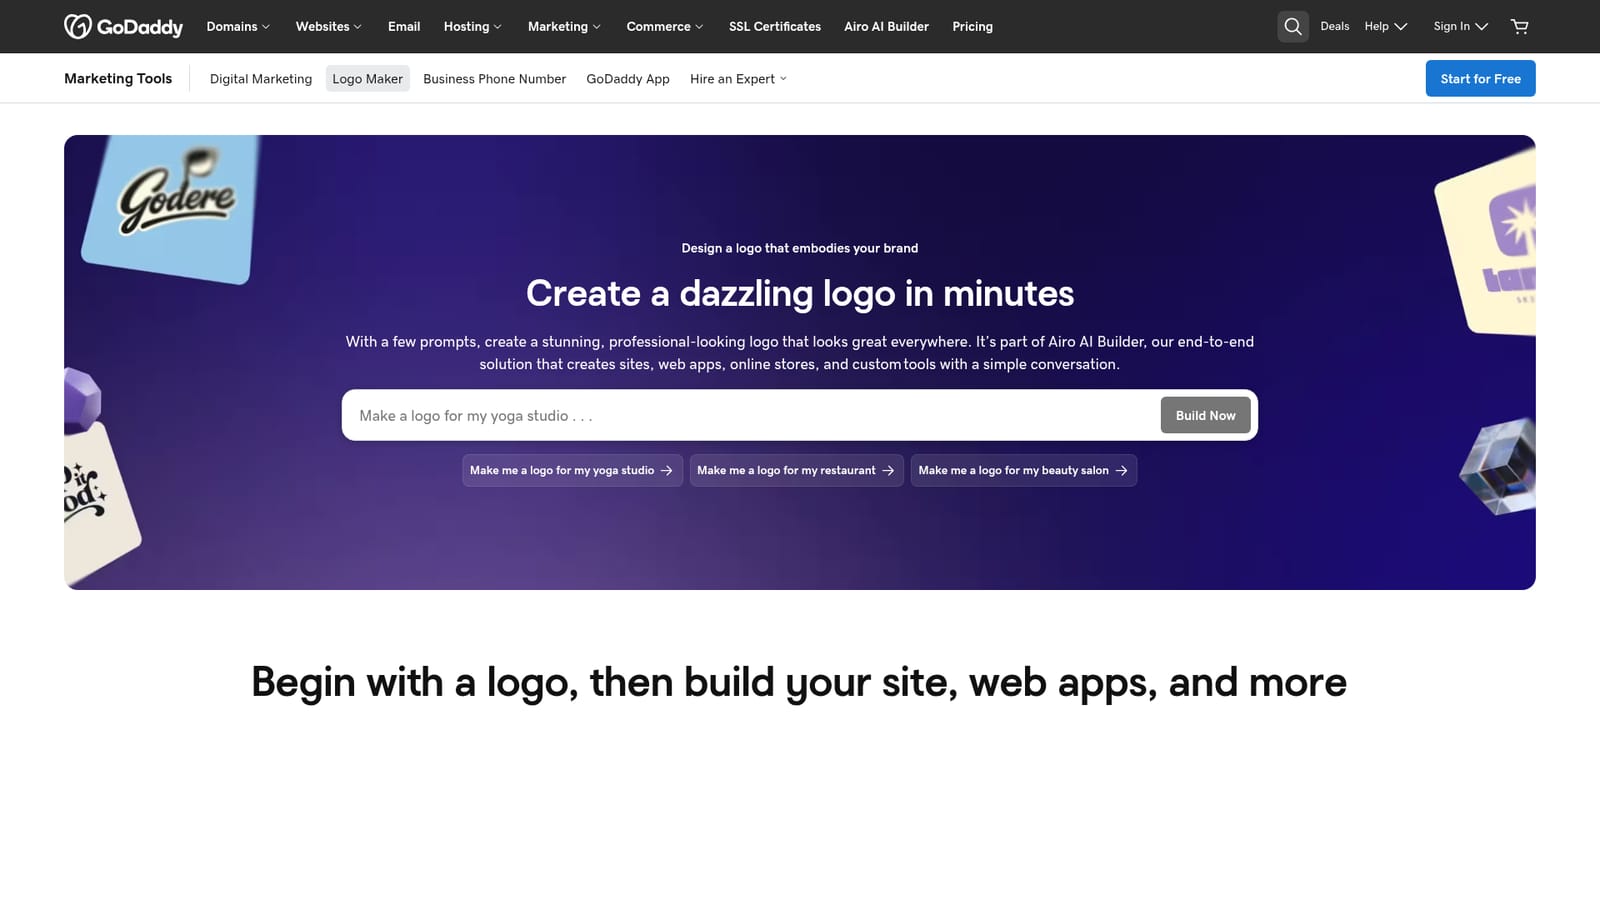The image size is (1600, 900).
Task: Open Airo AI Builder nav item
Action: (886, 26)
